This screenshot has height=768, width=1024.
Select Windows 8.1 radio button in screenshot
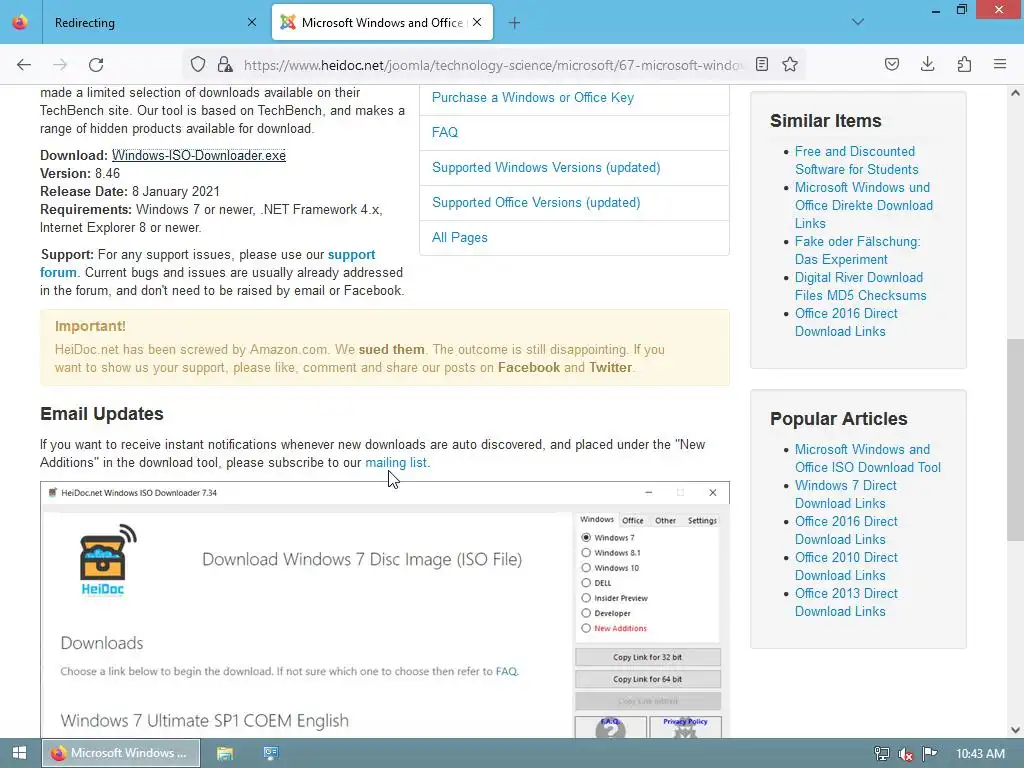point(586,552)
